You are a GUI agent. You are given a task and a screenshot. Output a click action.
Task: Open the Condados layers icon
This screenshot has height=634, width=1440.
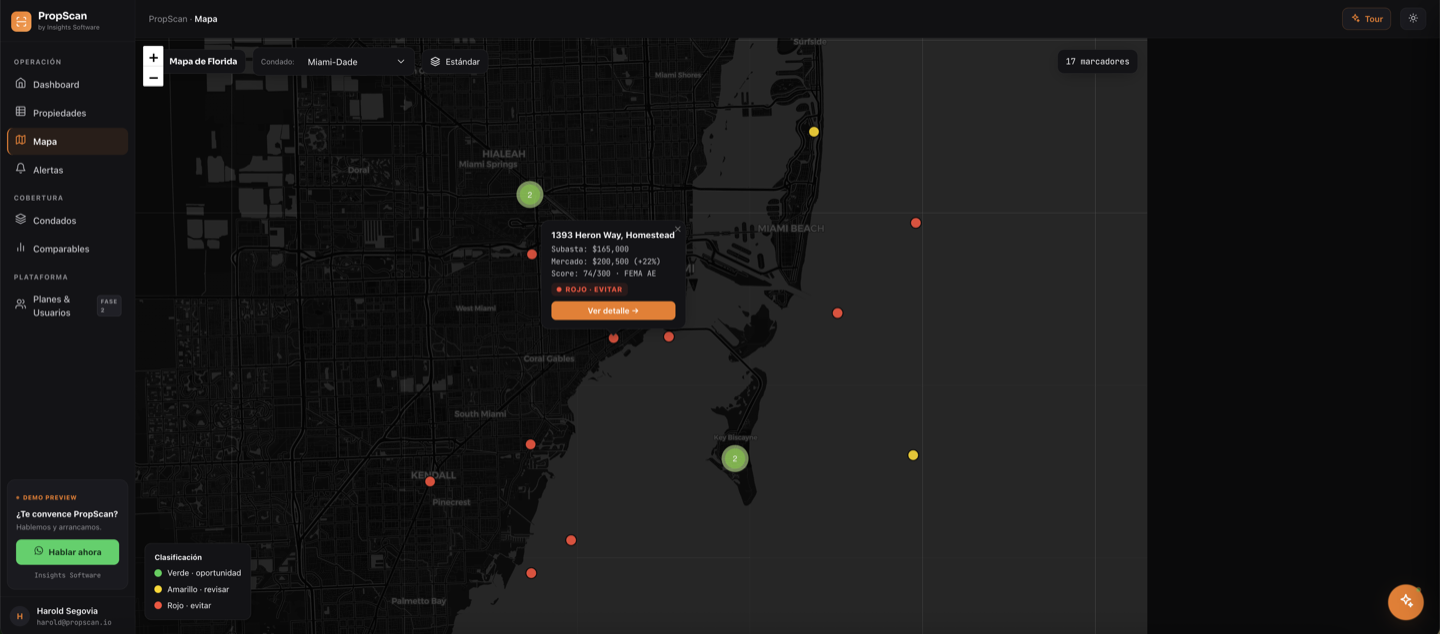click(20, 219)
